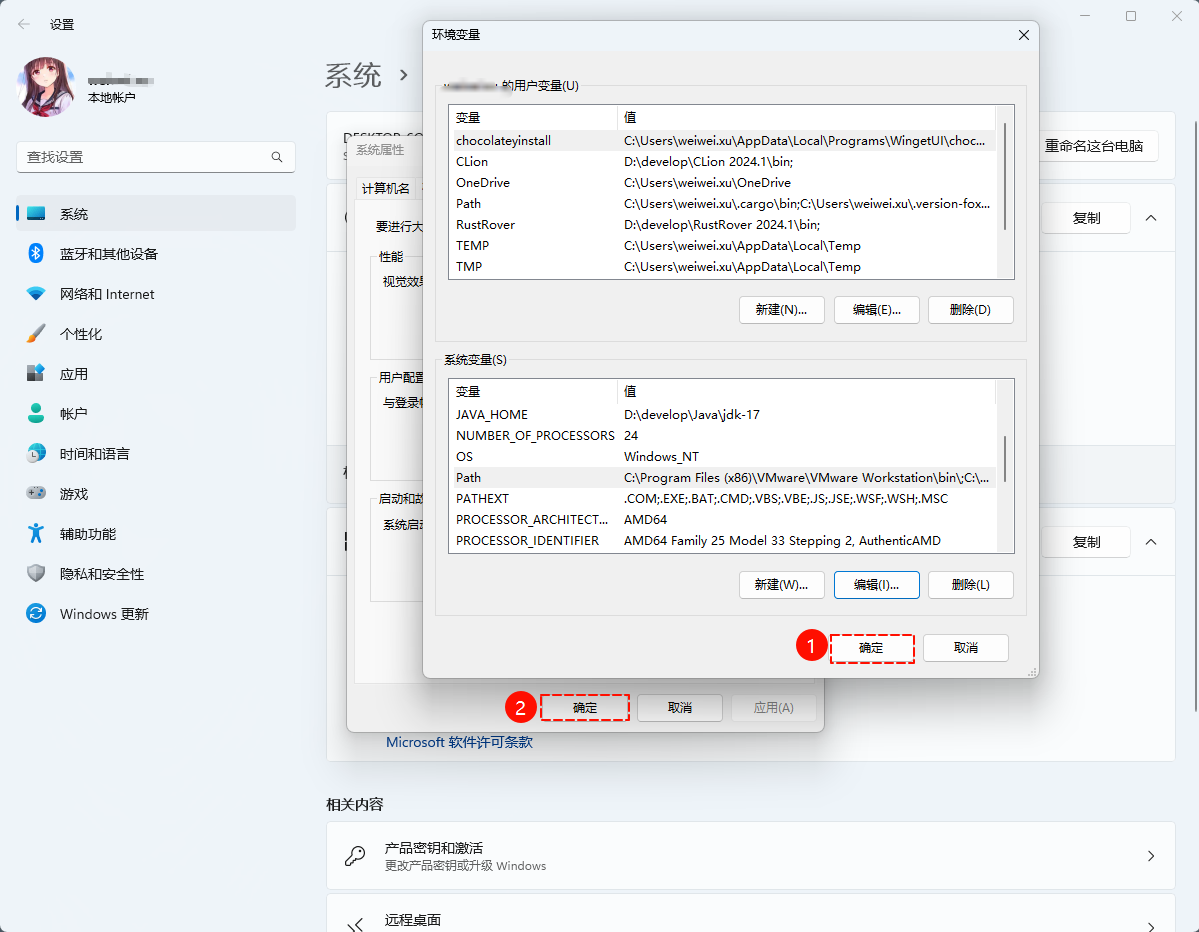Image resolution: width=1199 pixels, height=932 pixels.
Task: Open Windows 更新 refresh icon
Action: [x=36, y=614]
